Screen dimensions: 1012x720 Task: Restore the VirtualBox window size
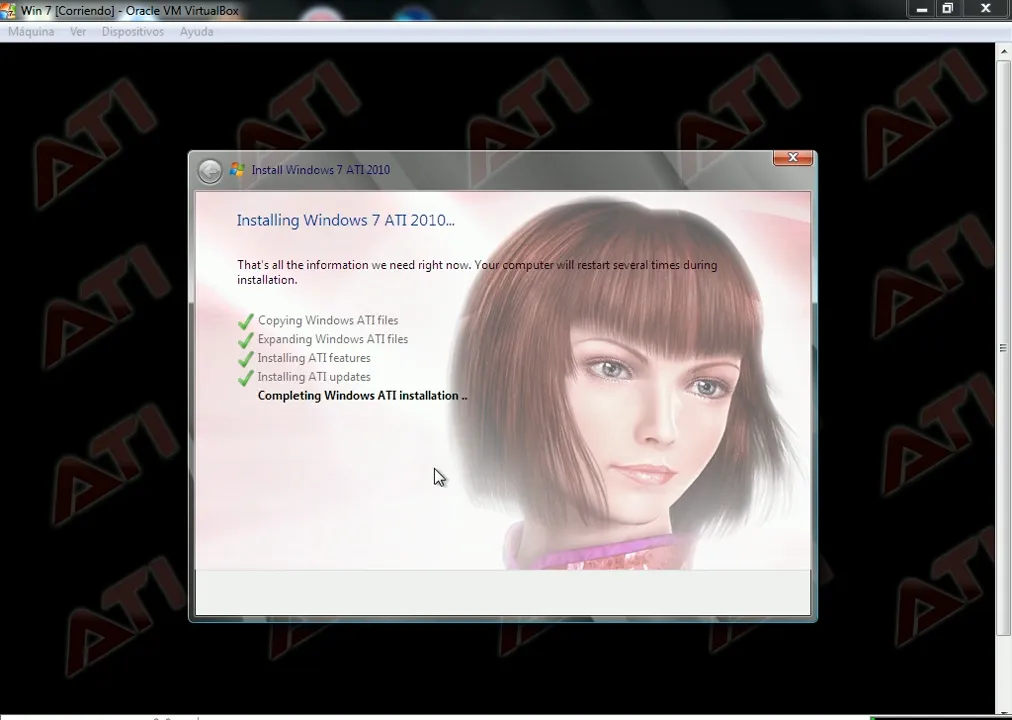tap(947, 9)
